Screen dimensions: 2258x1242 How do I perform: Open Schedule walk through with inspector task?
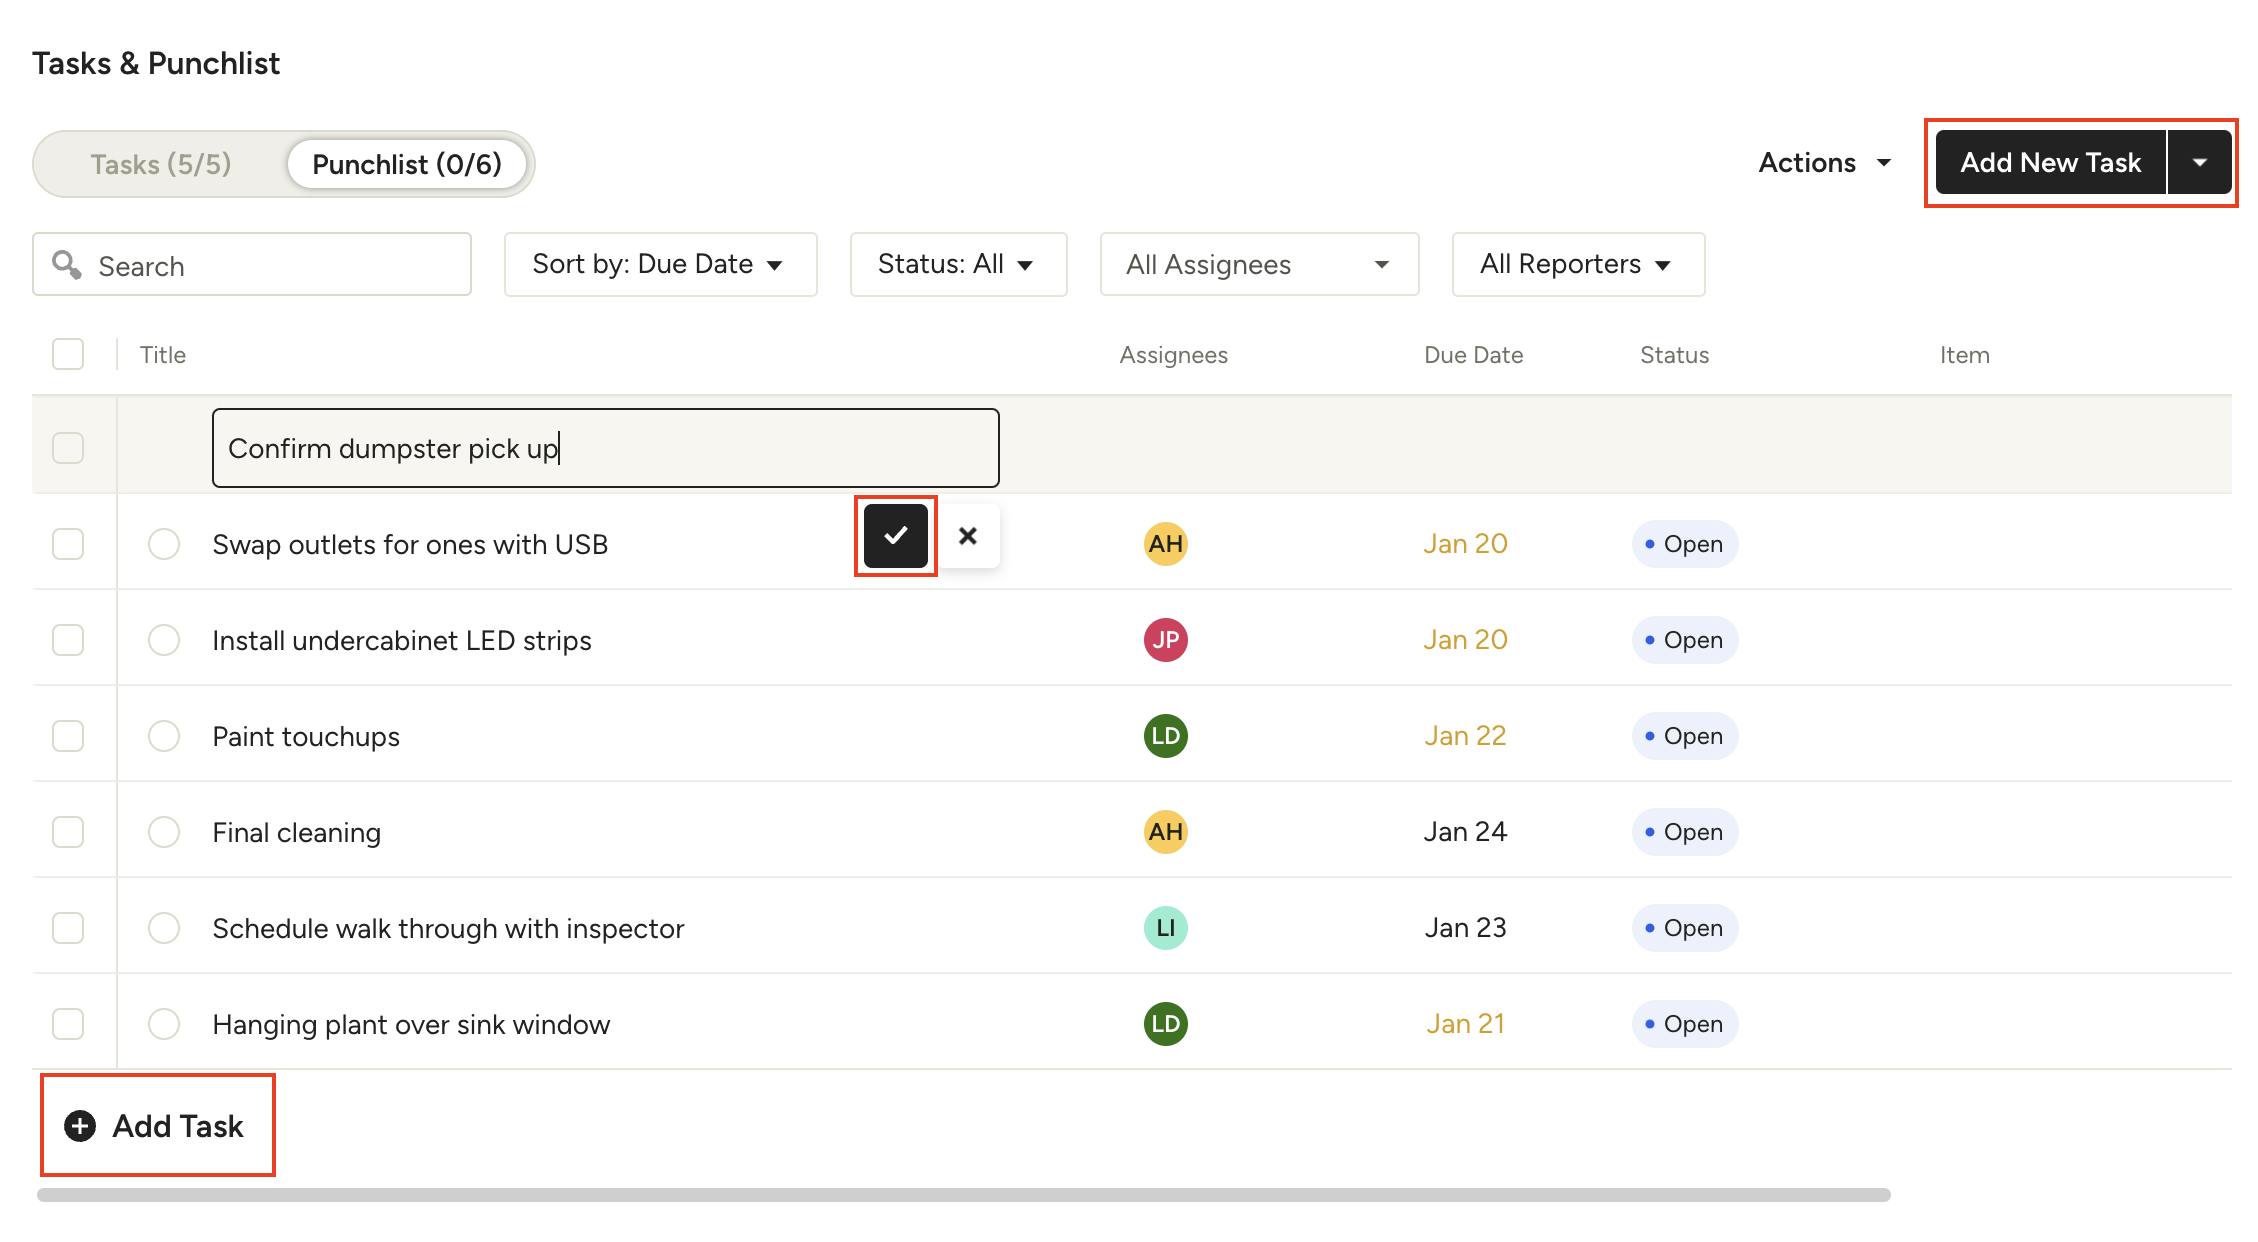(448, 928)
